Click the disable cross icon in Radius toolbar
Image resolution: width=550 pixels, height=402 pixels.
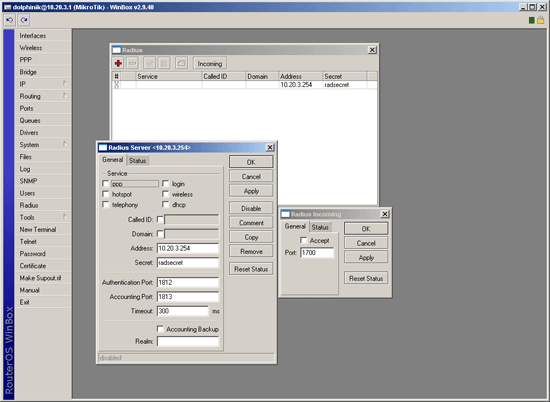point(164,63)
